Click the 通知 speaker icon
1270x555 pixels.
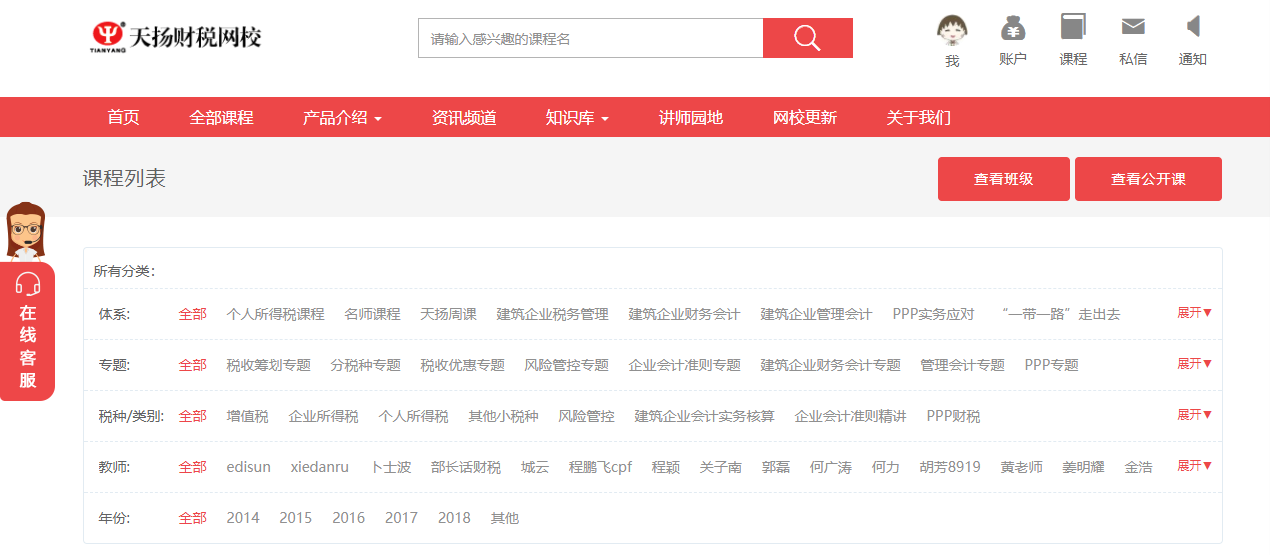point(1192,27)
